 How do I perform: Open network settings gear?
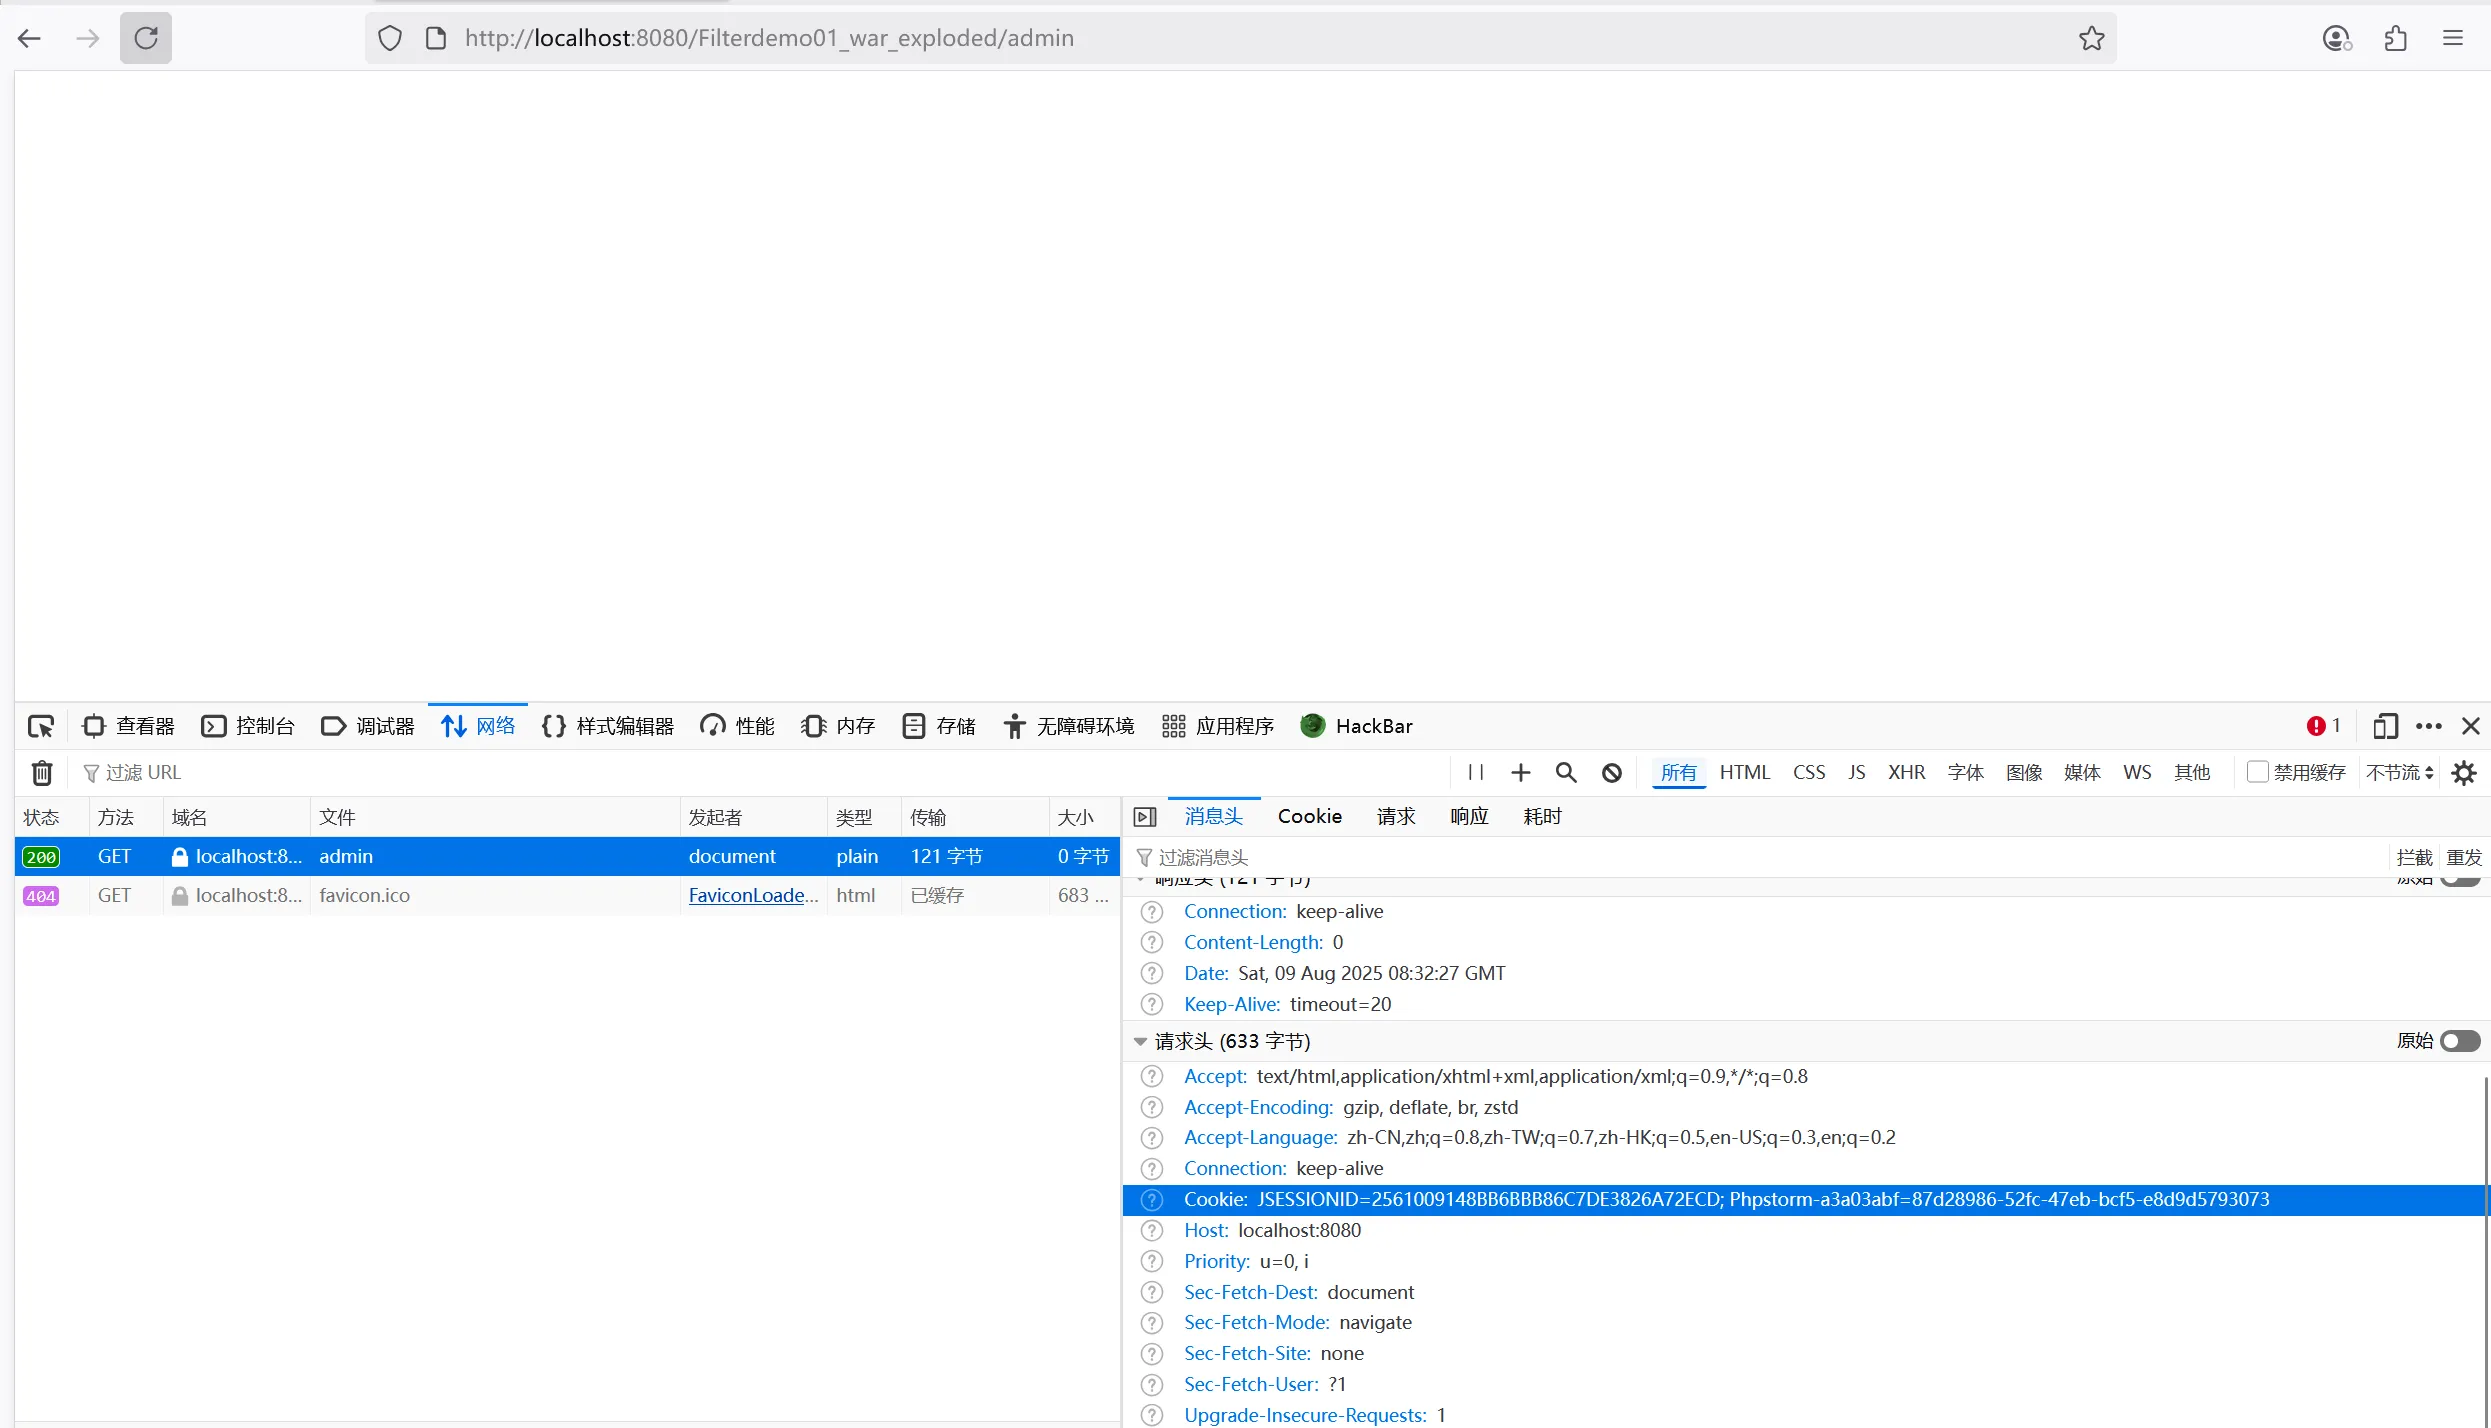(x=2465, y=773)
